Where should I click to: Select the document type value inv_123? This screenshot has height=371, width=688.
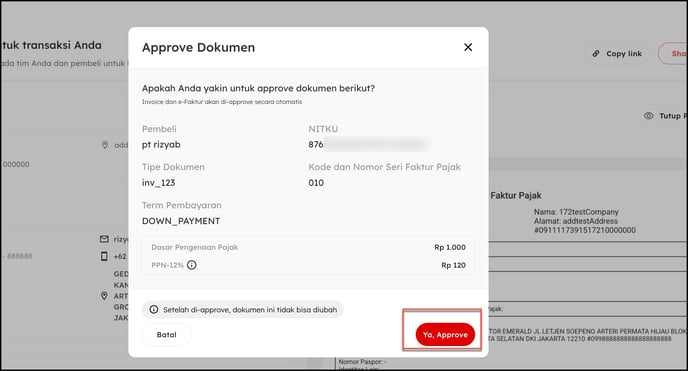pyautogui.click(x=158, y=183)
